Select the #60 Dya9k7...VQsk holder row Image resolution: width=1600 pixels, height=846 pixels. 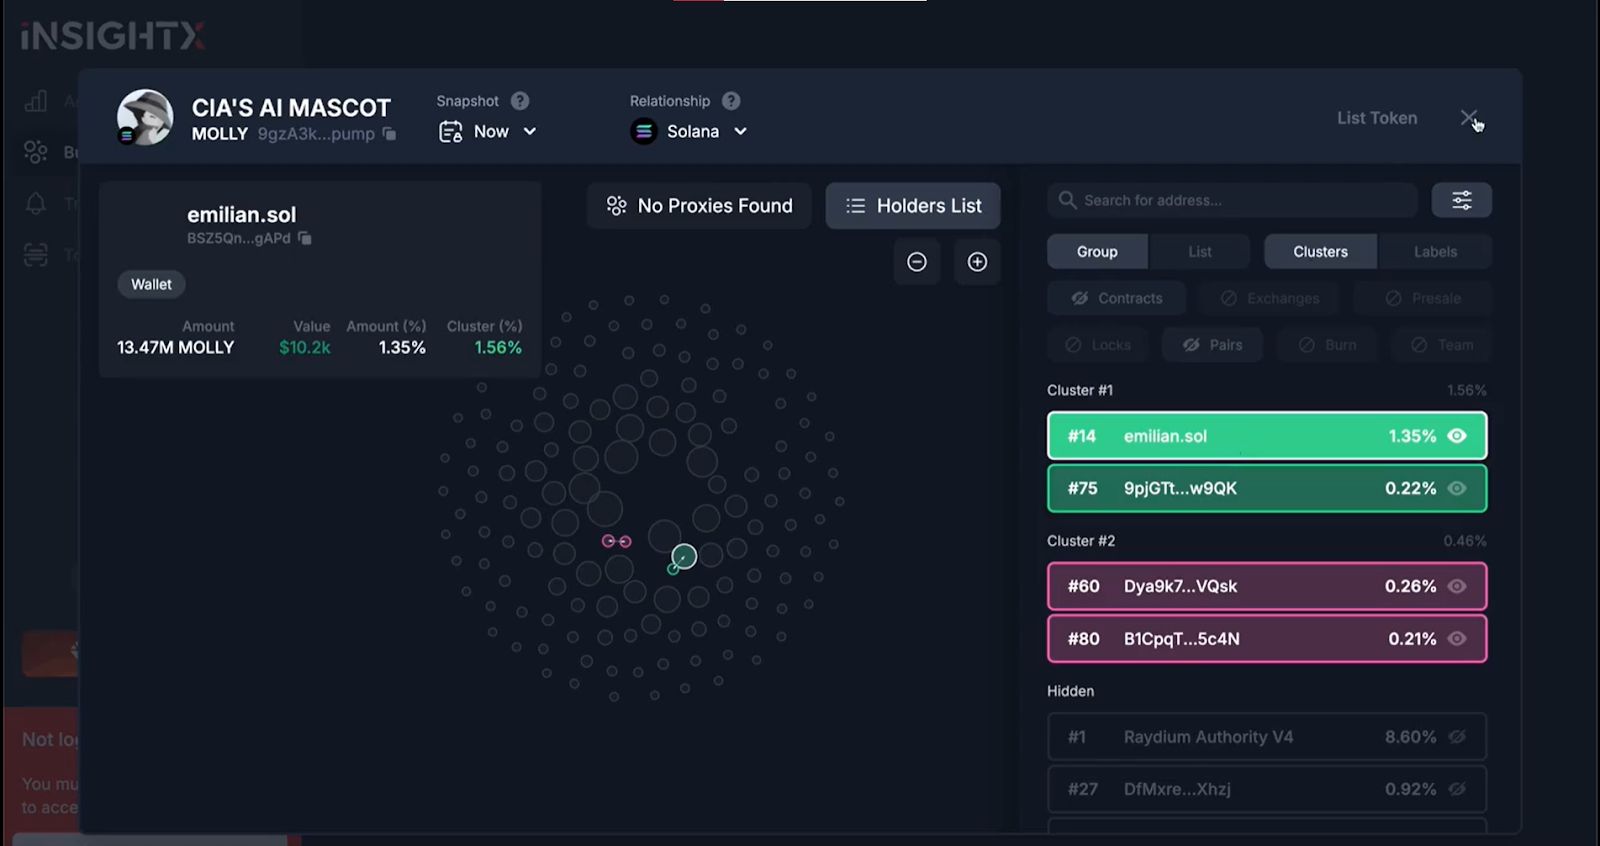point(1267,586)
